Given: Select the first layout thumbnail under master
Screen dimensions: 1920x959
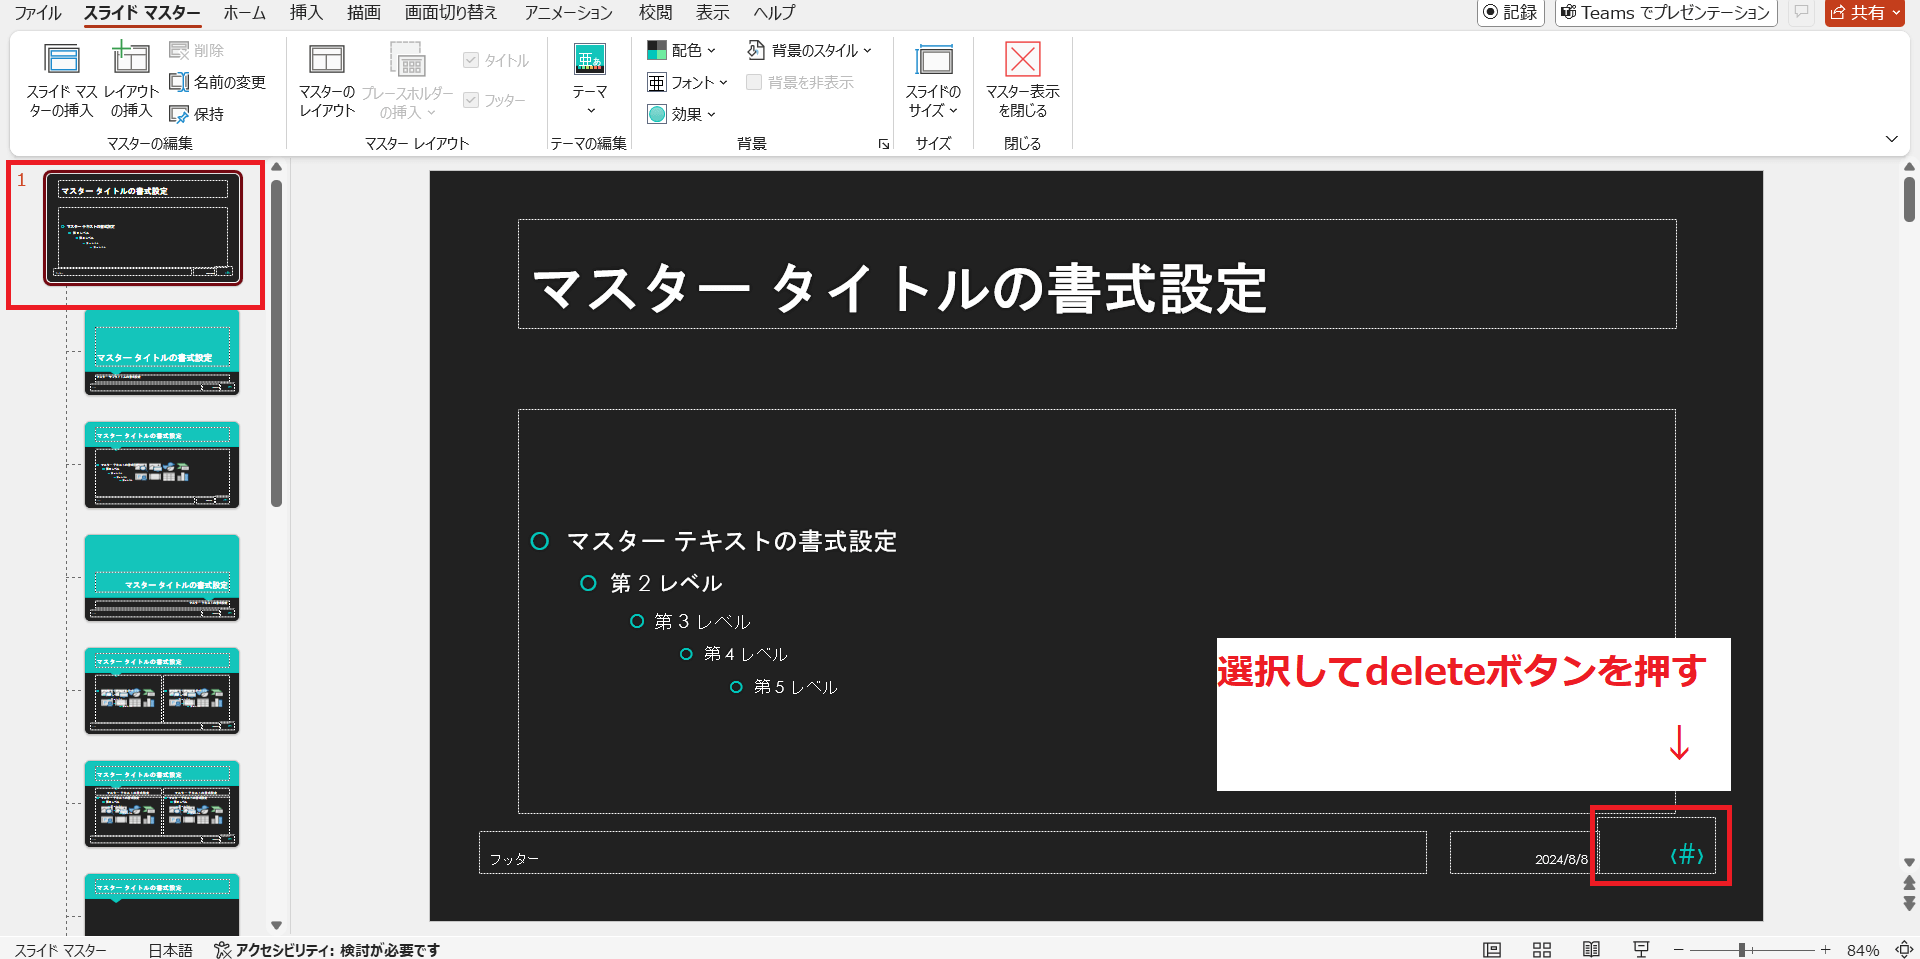Looking at the screenshot, I should tap(162, 352).
